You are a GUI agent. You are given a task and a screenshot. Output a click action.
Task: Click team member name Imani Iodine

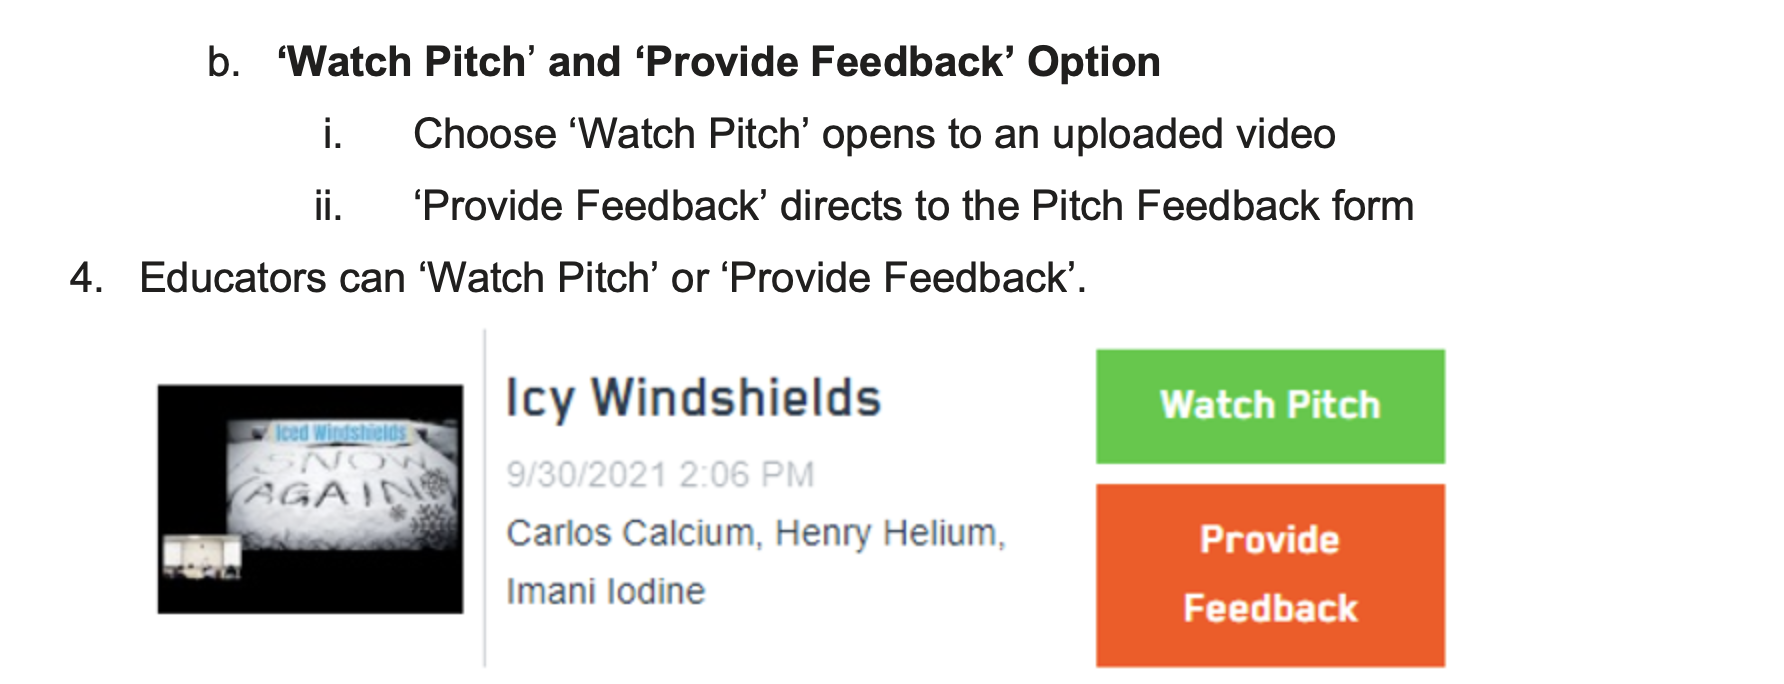click(606, 591)
